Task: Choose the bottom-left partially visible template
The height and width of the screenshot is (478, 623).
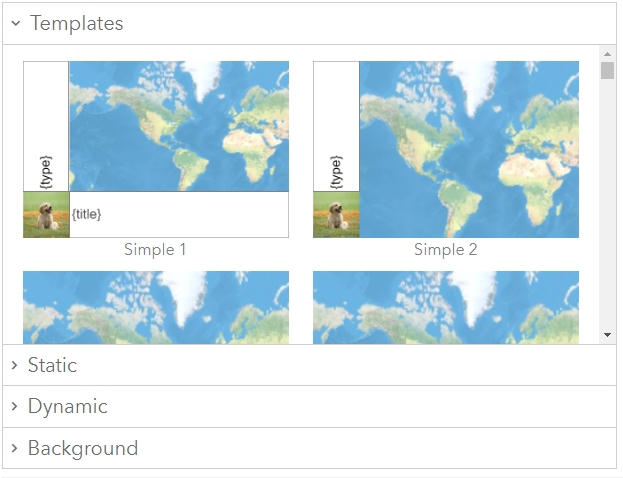Action: click(x=156, y=307)
